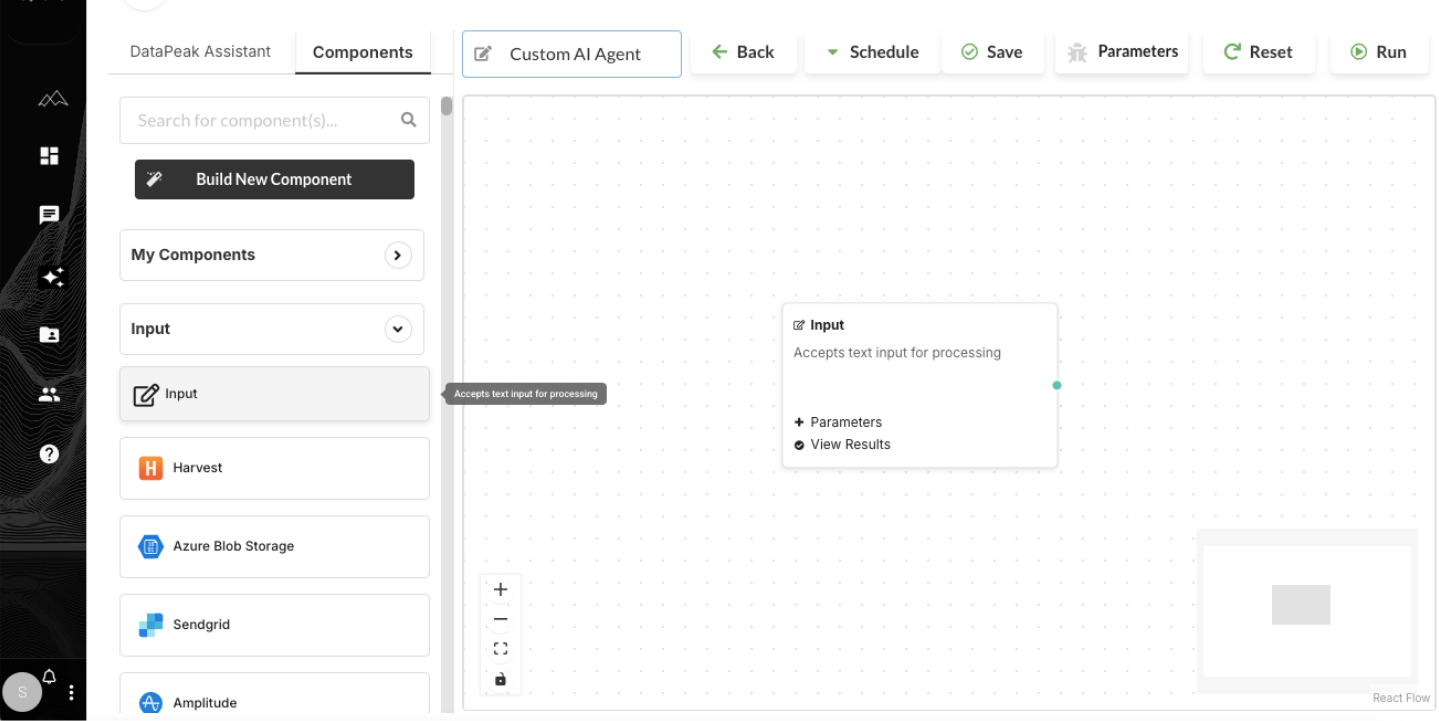
Task: Click the Back button
Action: (x=743, y=52)
